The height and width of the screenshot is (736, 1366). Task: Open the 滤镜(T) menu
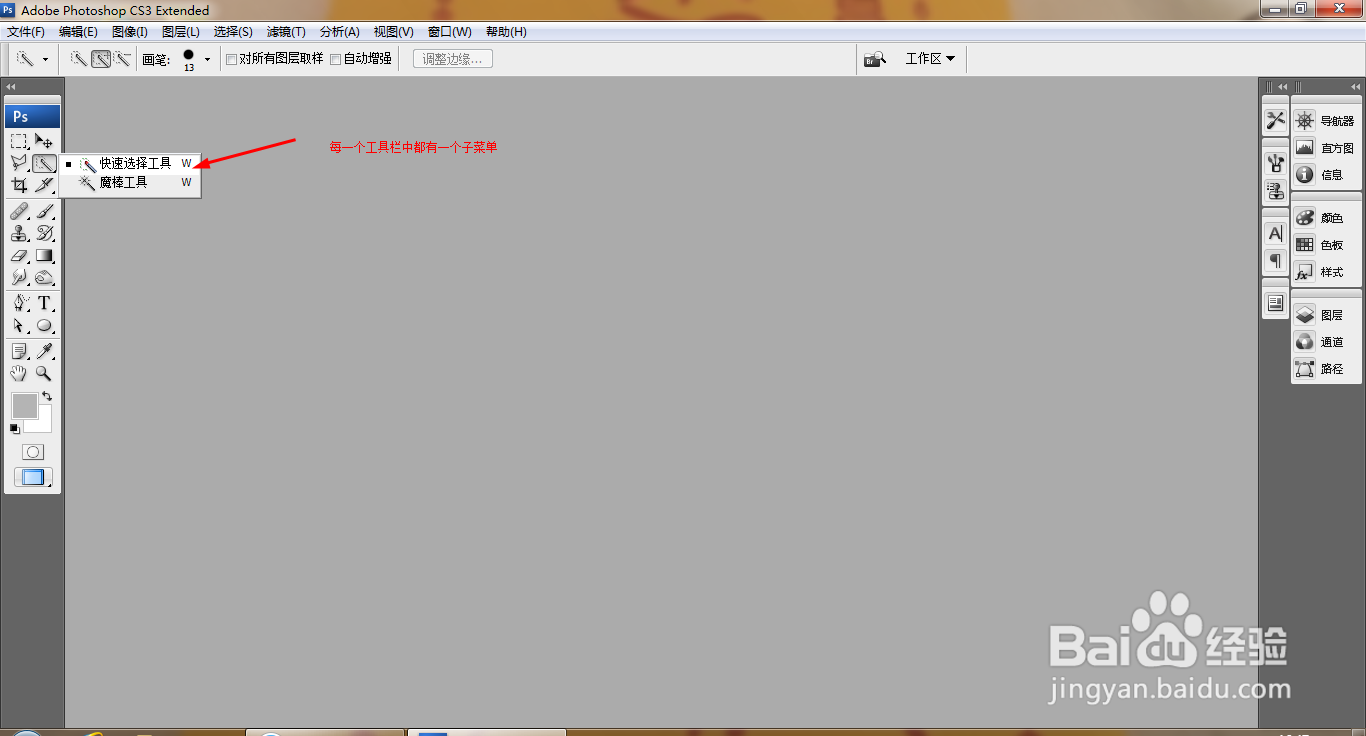286,32
